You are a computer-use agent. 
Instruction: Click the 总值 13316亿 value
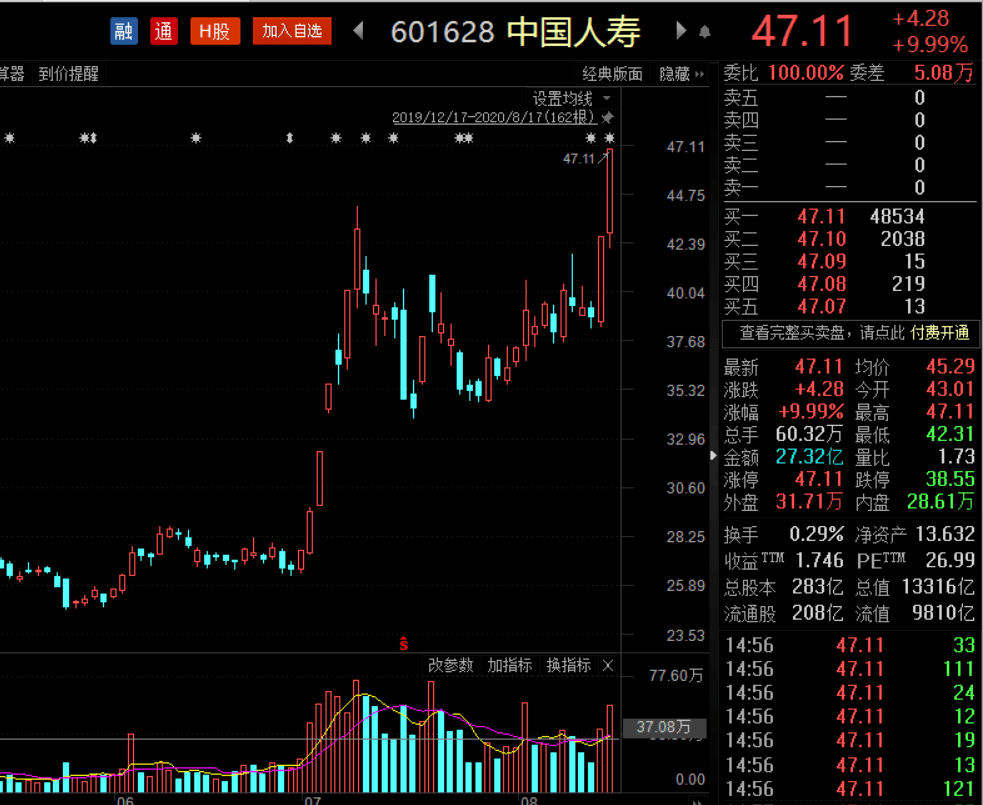click(938, 587)
